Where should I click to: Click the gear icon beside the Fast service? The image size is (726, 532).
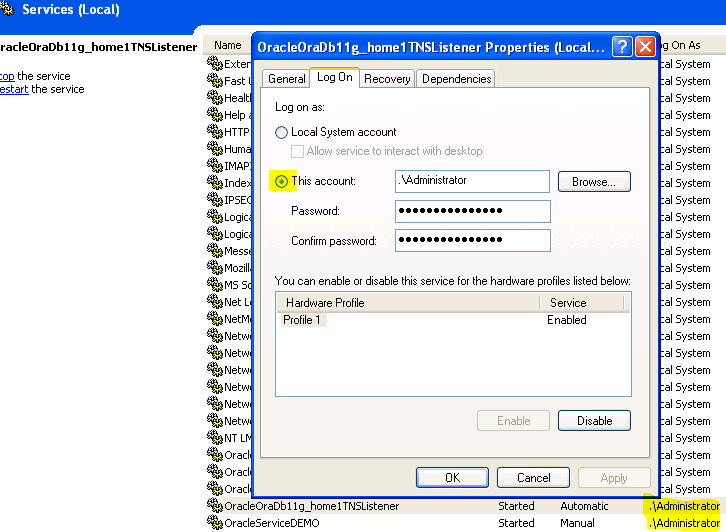[x=215, y=81]
